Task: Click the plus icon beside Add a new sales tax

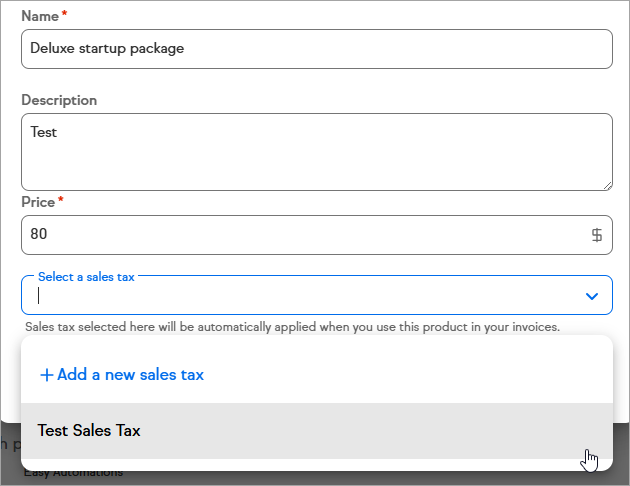Action: click(x=46, y=375)
